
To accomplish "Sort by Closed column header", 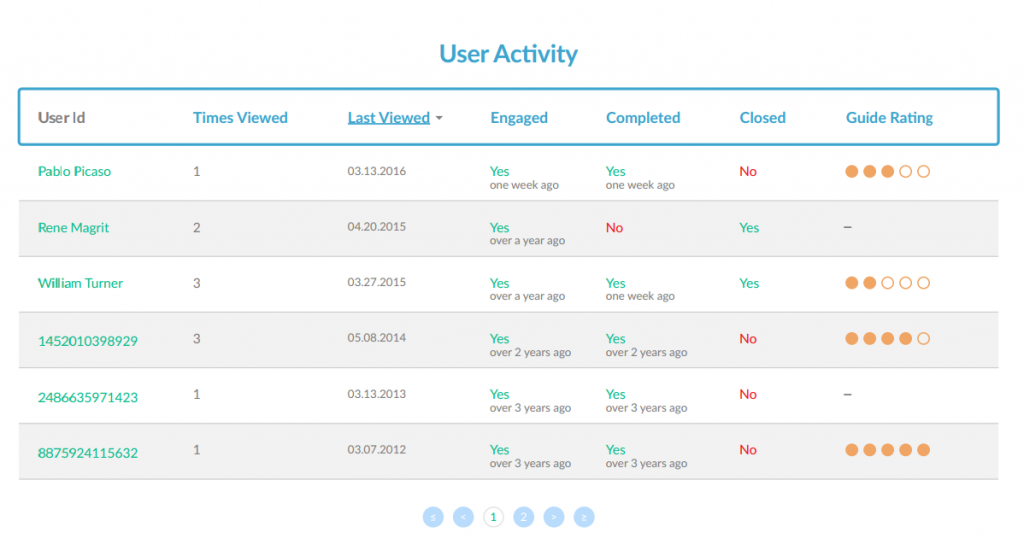I will [762, 118].
